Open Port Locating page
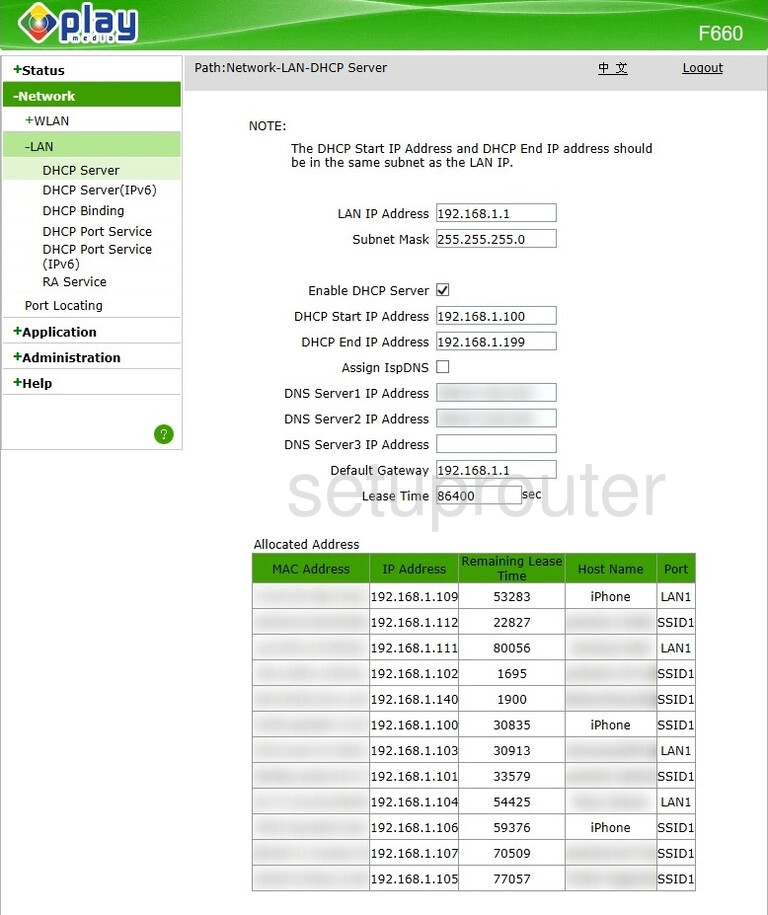Screen dimensions: 768x915 [x=64, y=306]
